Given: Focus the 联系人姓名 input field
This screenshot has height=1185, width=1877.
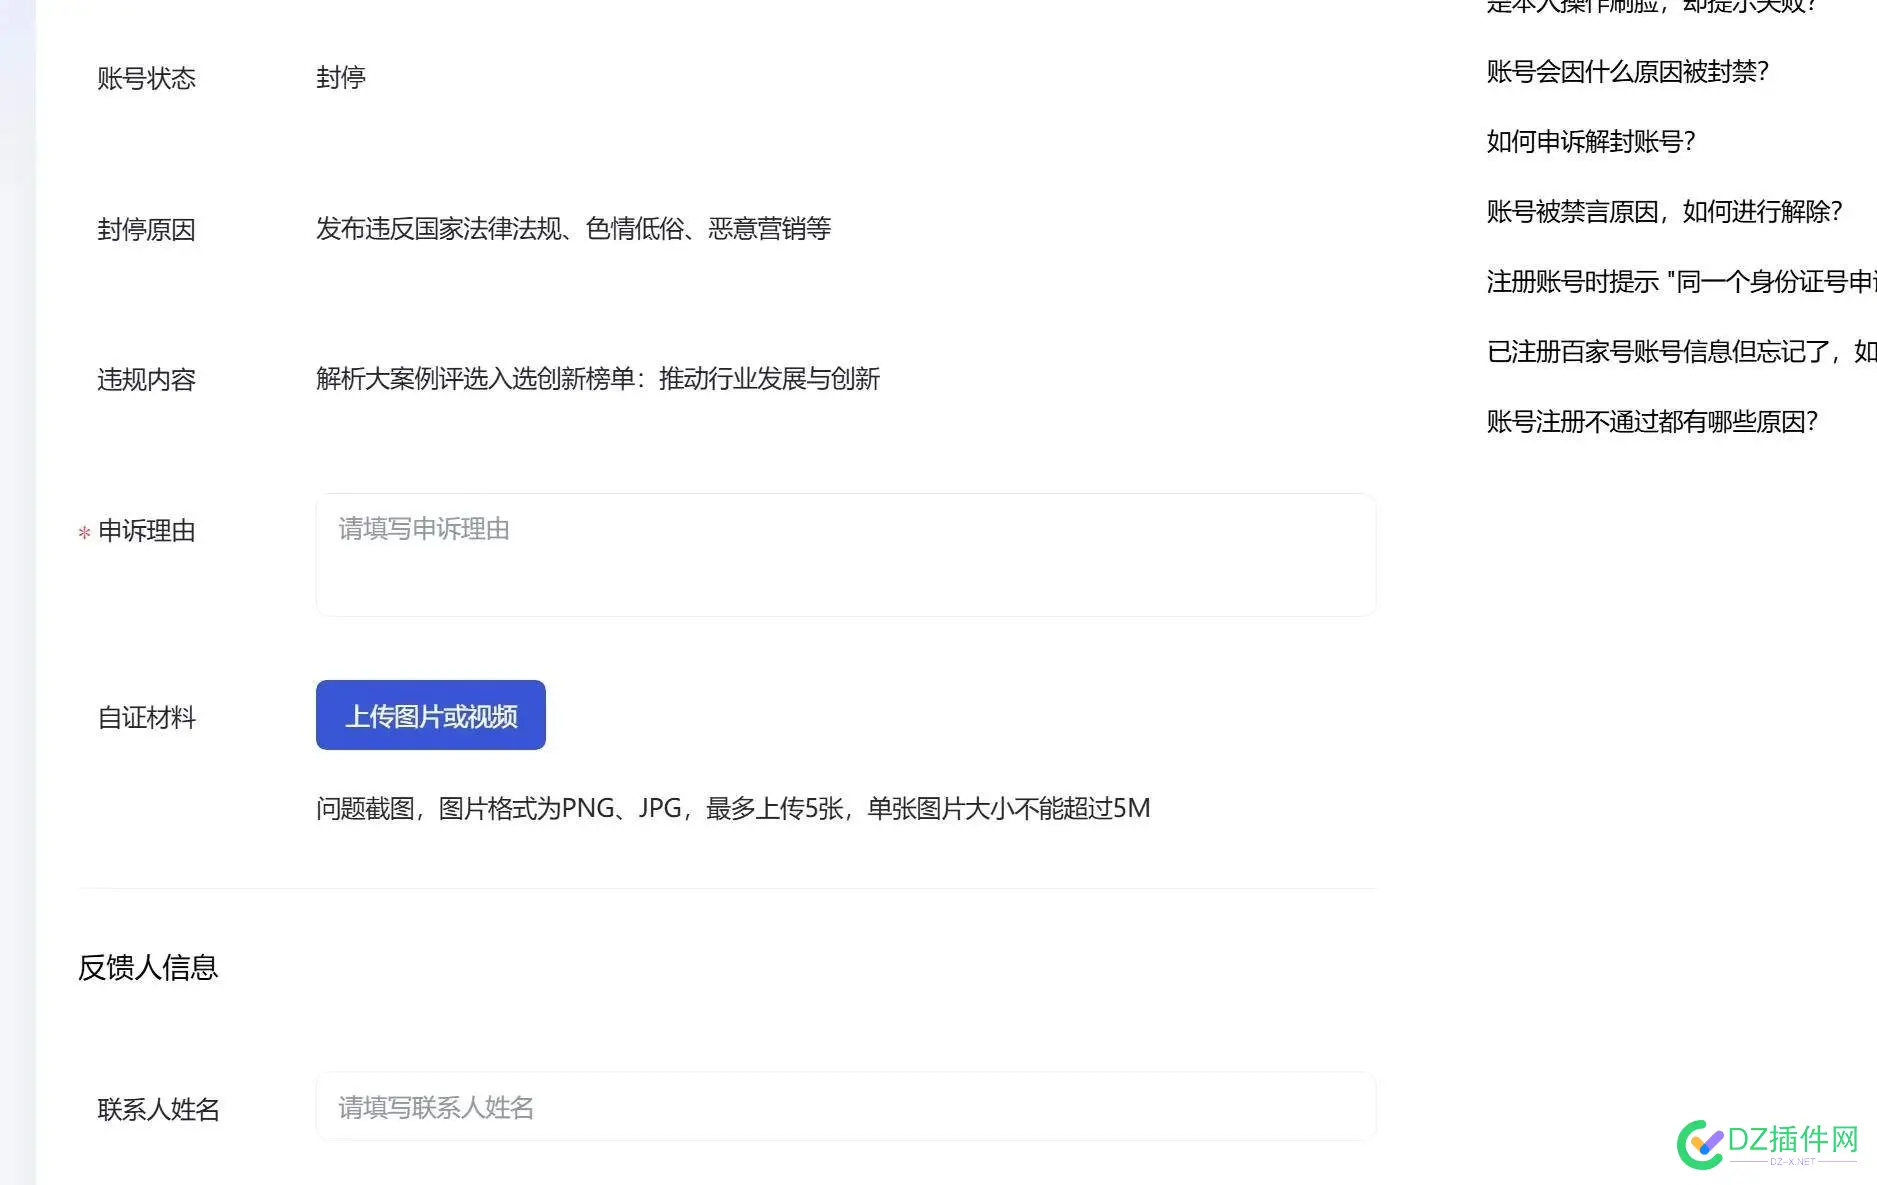Looking at the screenshot, I should tap(845, 1107).
